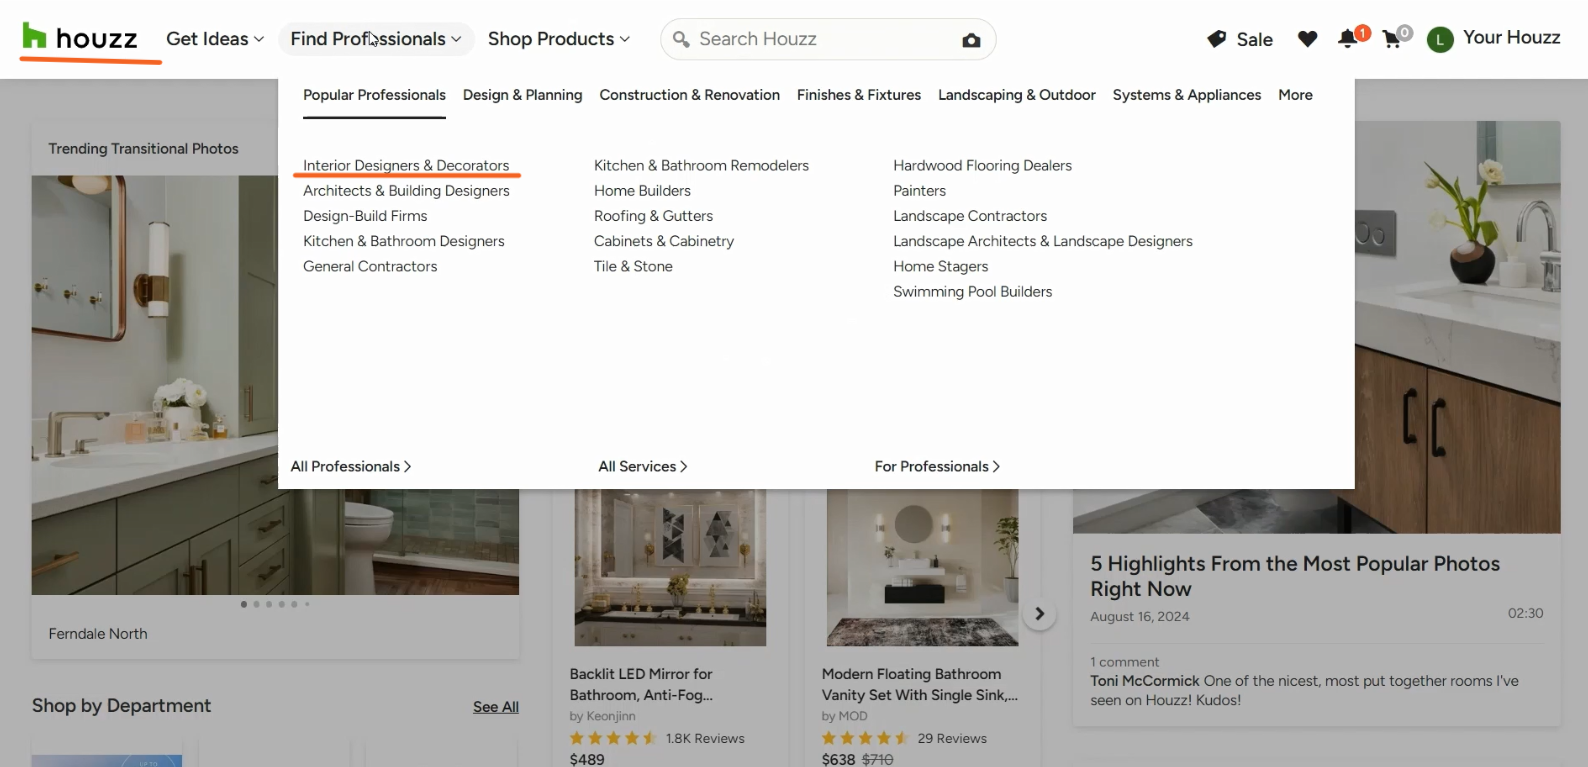Click the next arrow on product carousel
The width and height of the screenshot is (1588, 767).
tap(1040, 614)
